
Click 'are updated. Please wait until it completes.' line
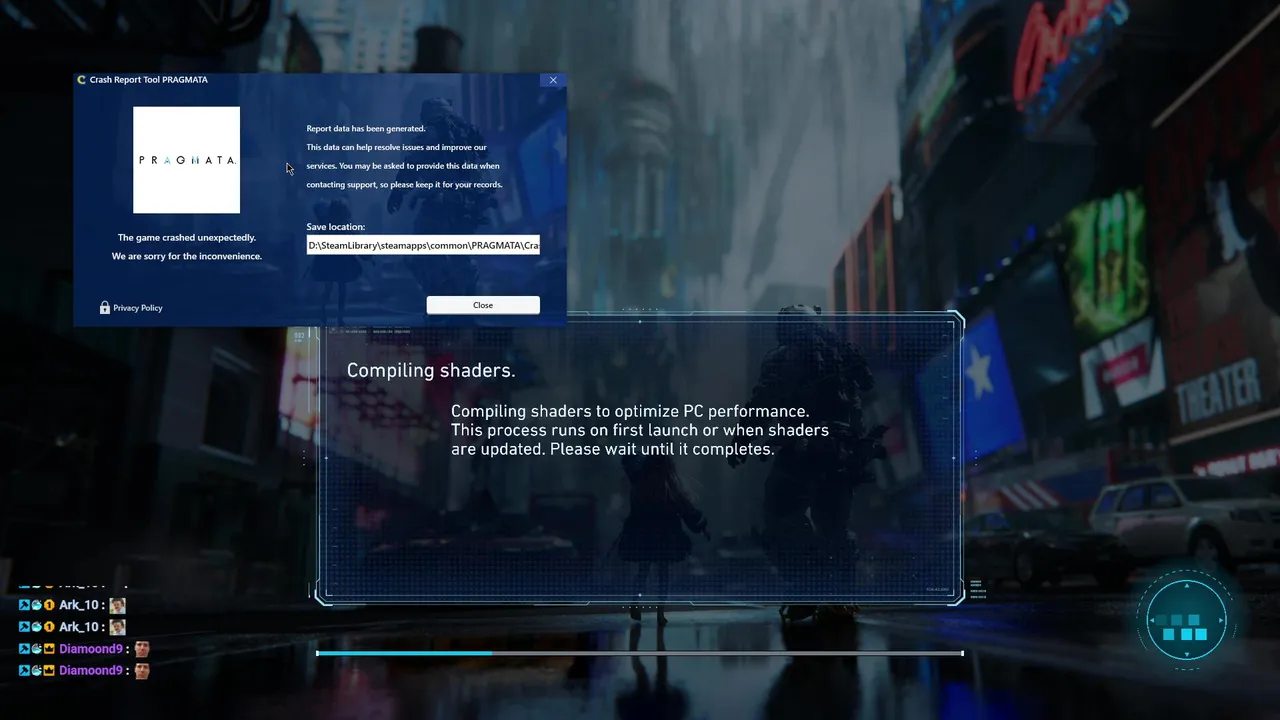tap(613, 449)
